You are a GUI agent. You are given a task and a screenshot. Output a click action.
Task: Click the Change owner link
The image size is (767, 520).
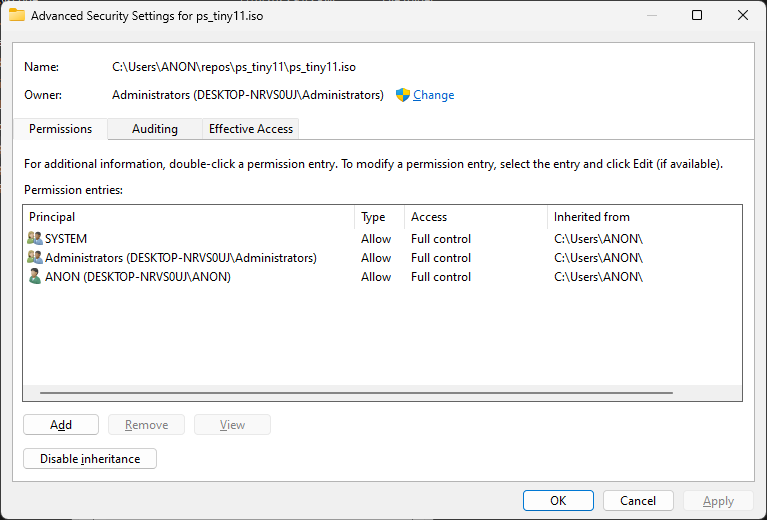(x=433, y=95)
